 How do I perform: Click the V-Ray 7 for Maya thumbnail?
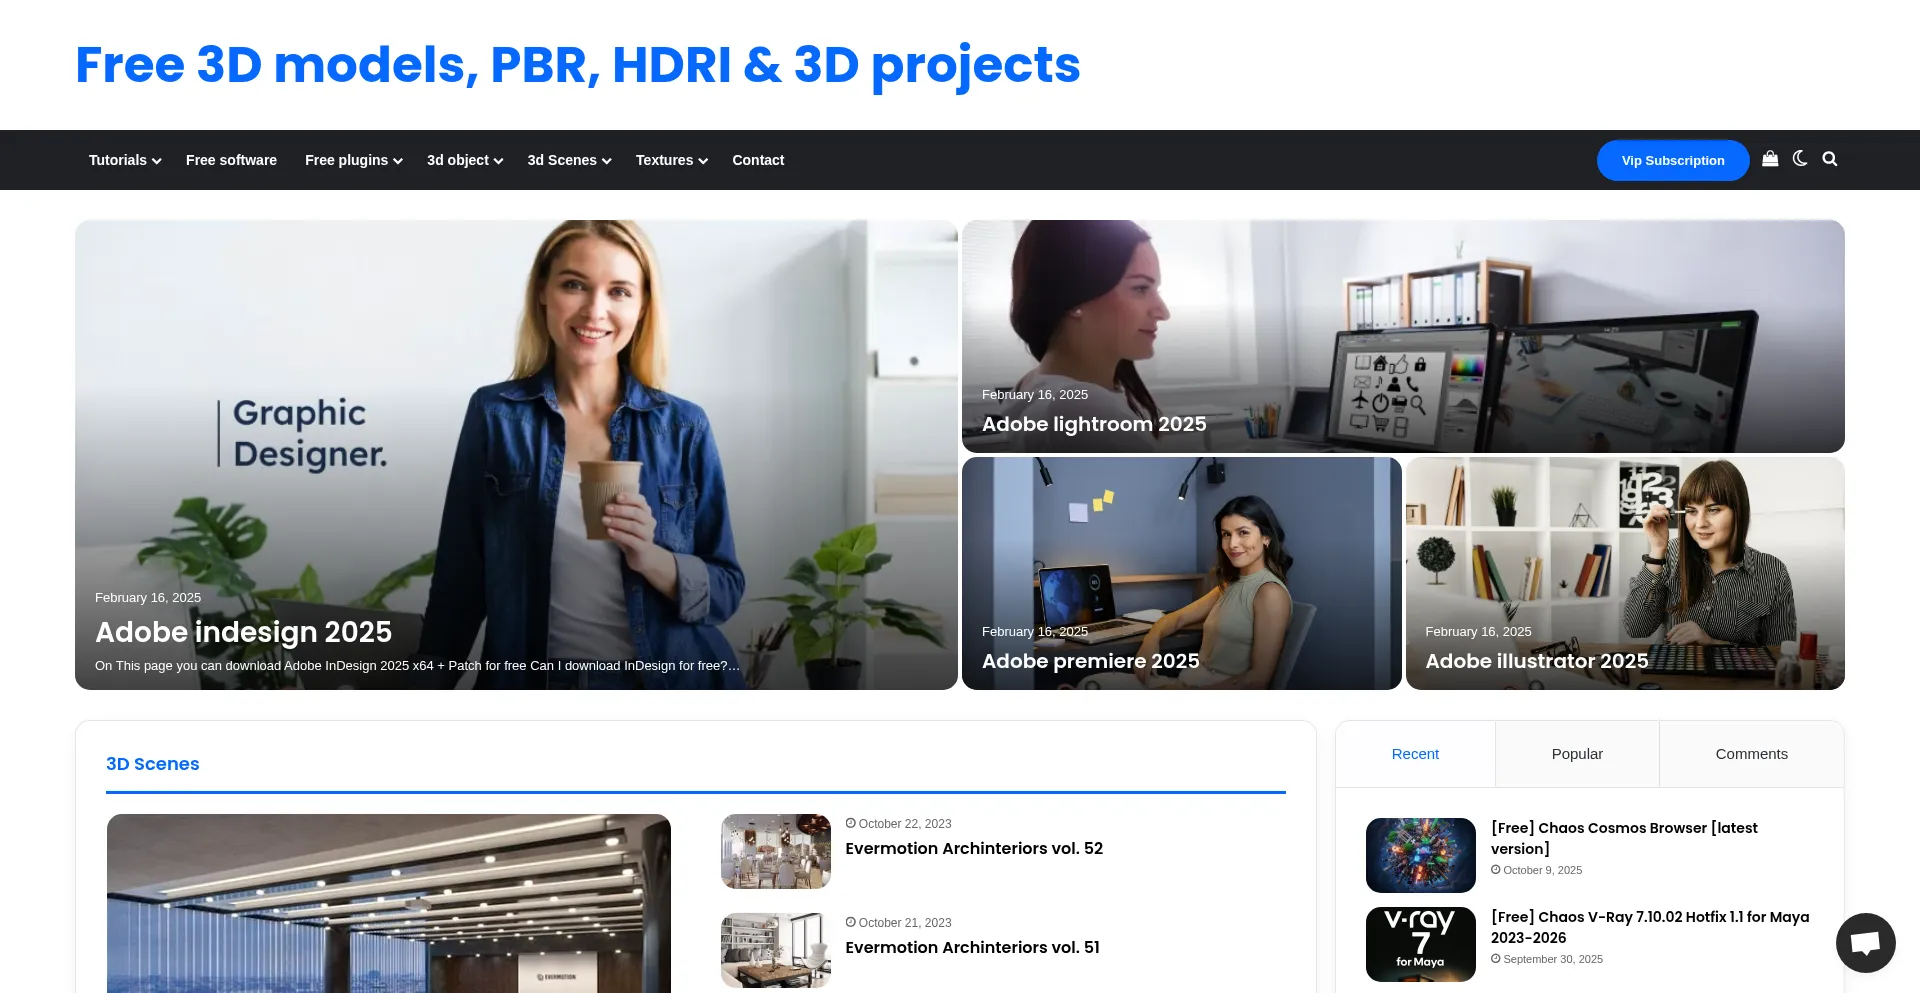click(x=1420, y=944)
